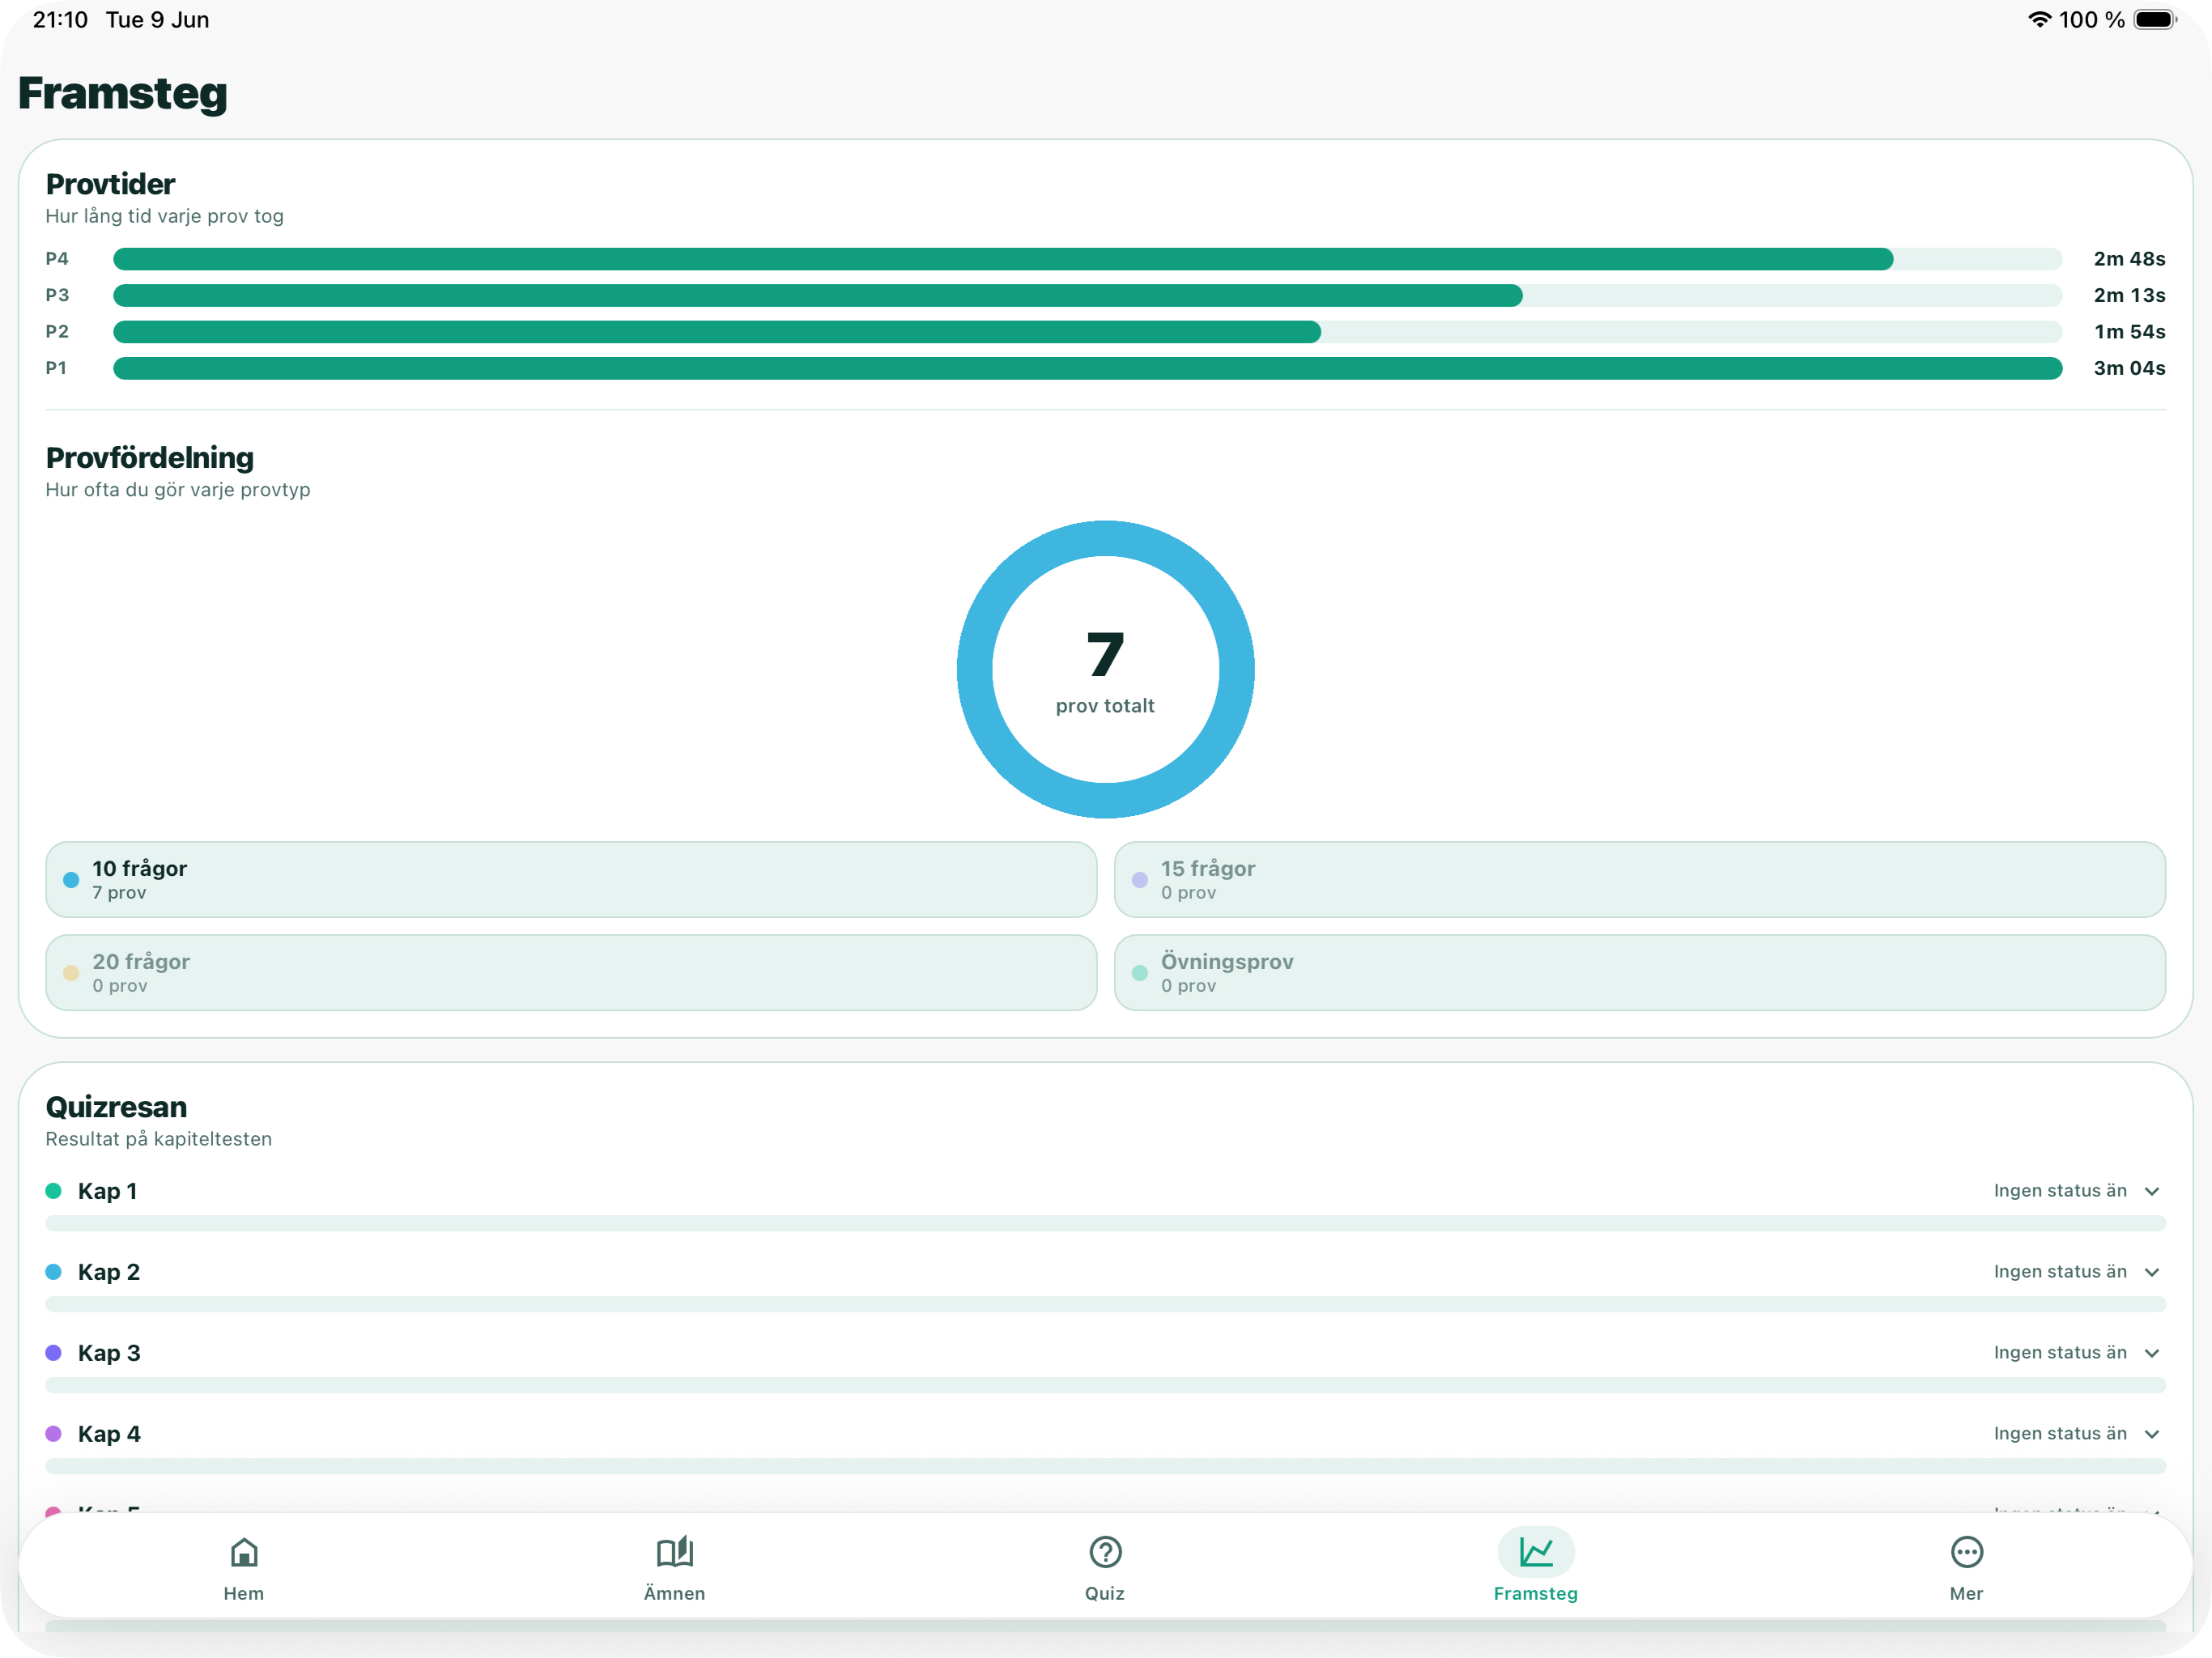This screenshot has height=1658, width=2212.
Task: Go to the Quiz tab
Action: point(1105,1567)
